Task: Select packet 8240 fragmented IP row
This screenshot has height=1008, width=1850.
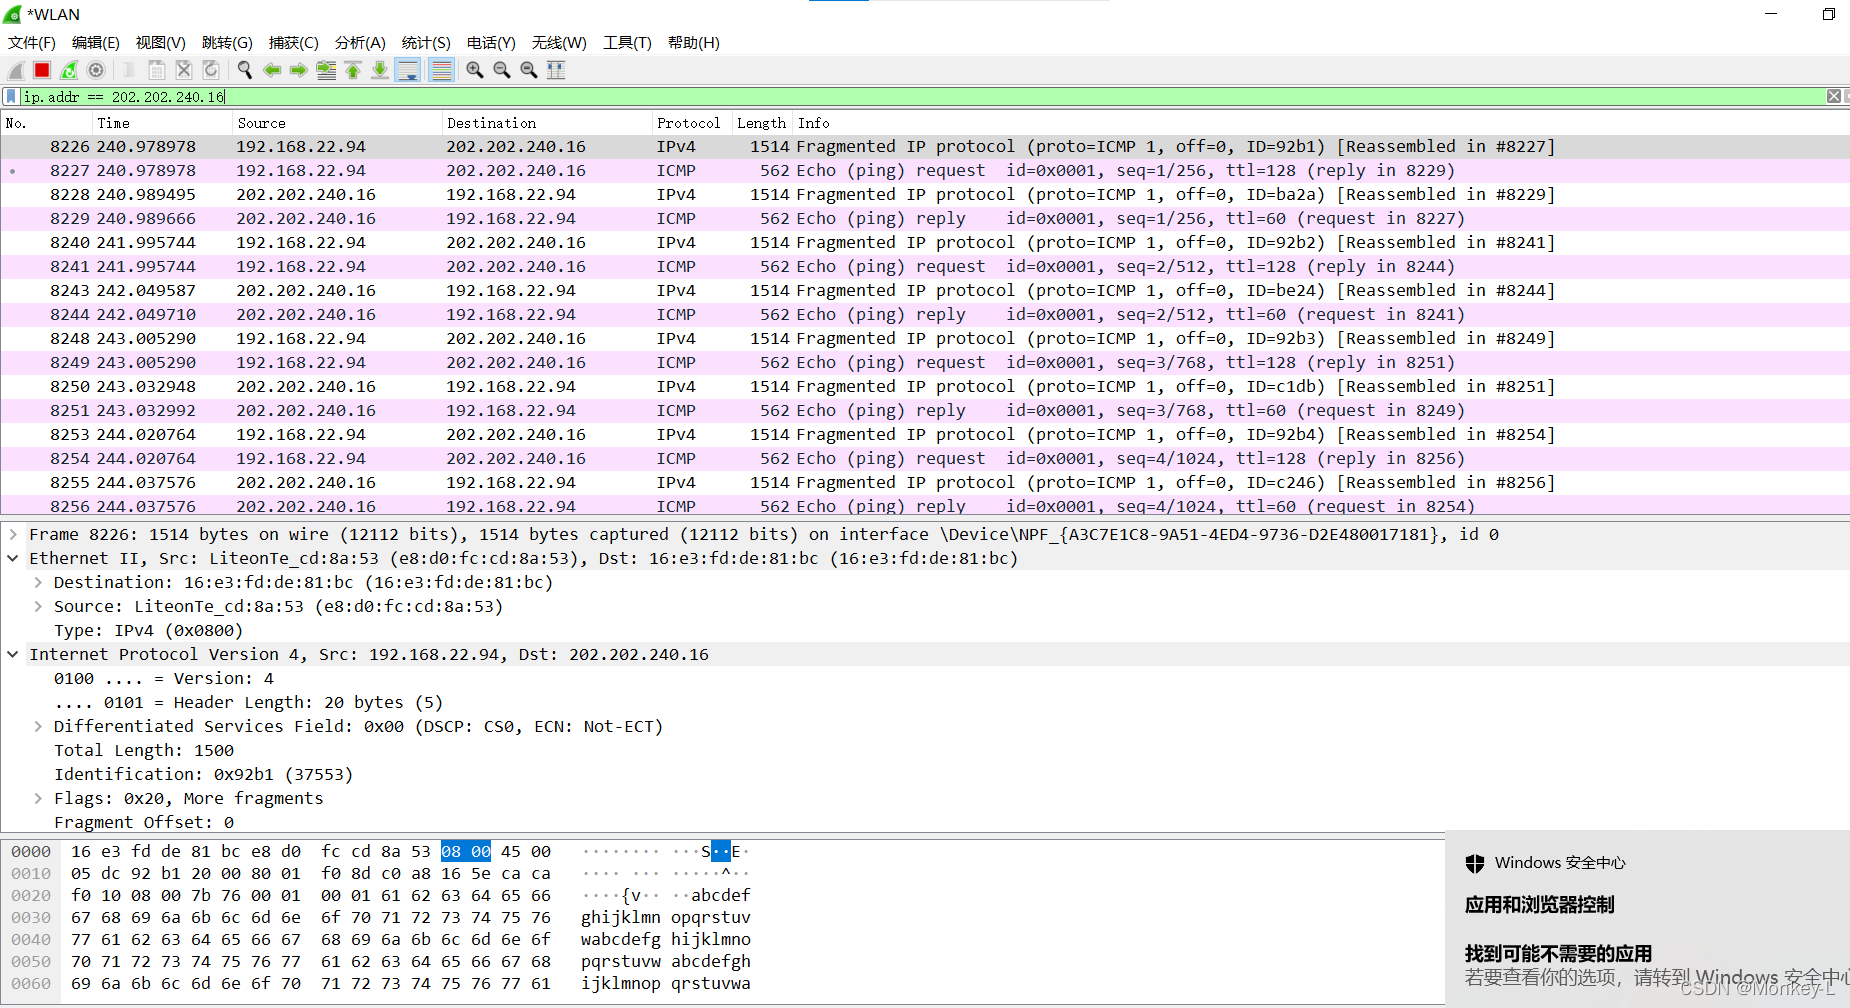Action: point(925,243)
